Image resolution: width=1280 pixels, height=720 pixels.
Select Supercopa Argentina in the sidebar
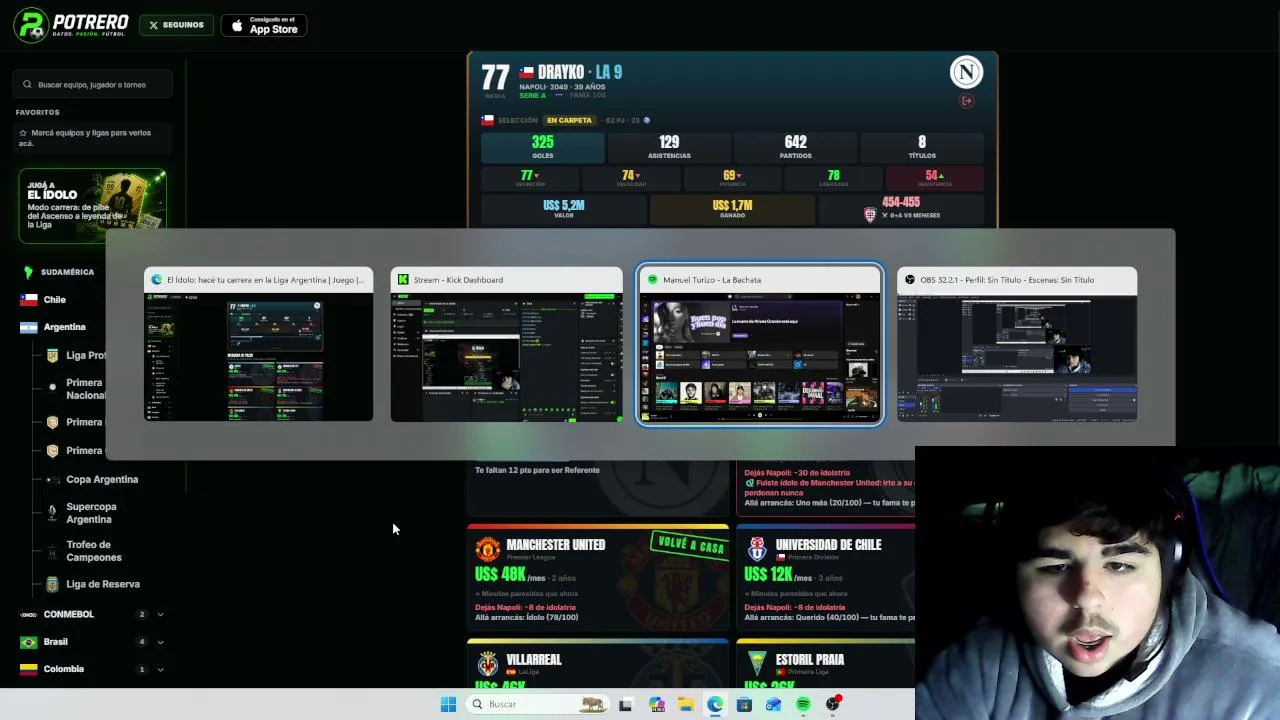coord(91,513)
